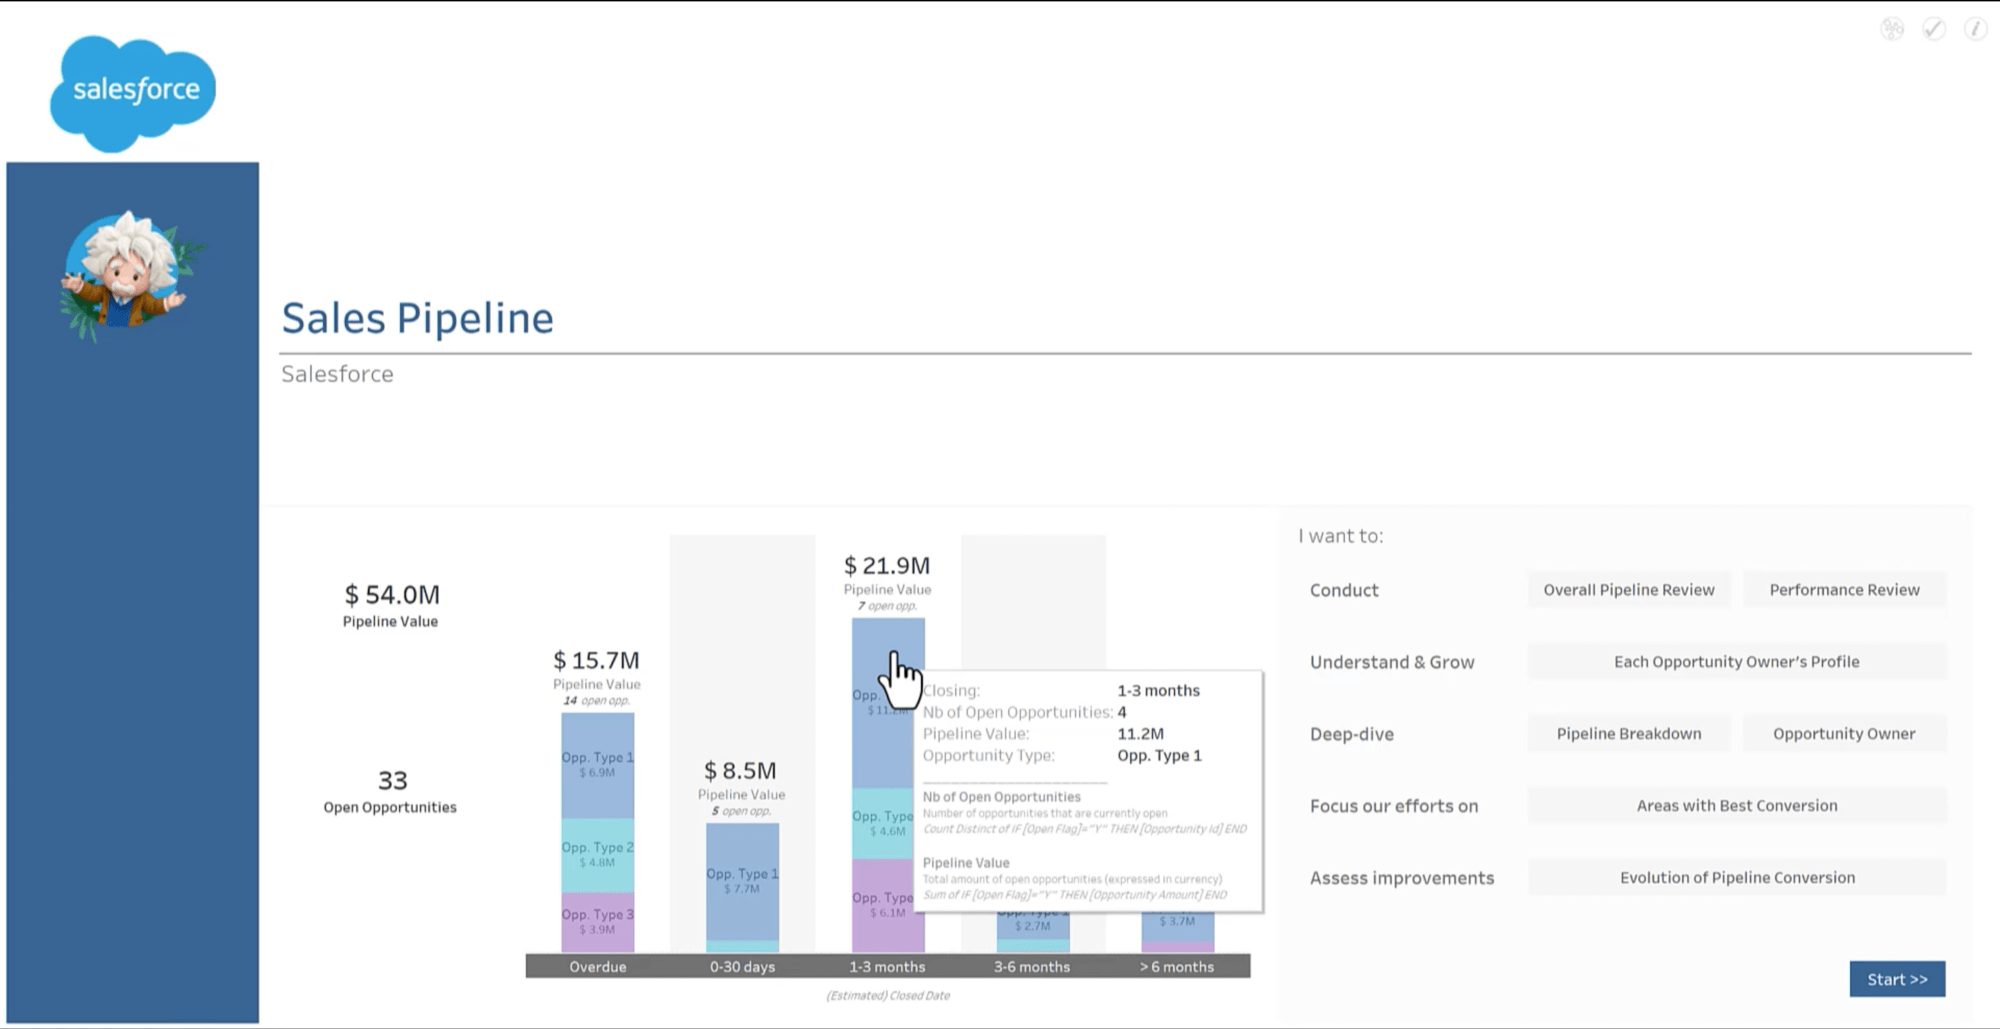Select Opp. Type 1 segment in 0-30 days bar
2000x1029 pixels.
(x=742, y=881)
